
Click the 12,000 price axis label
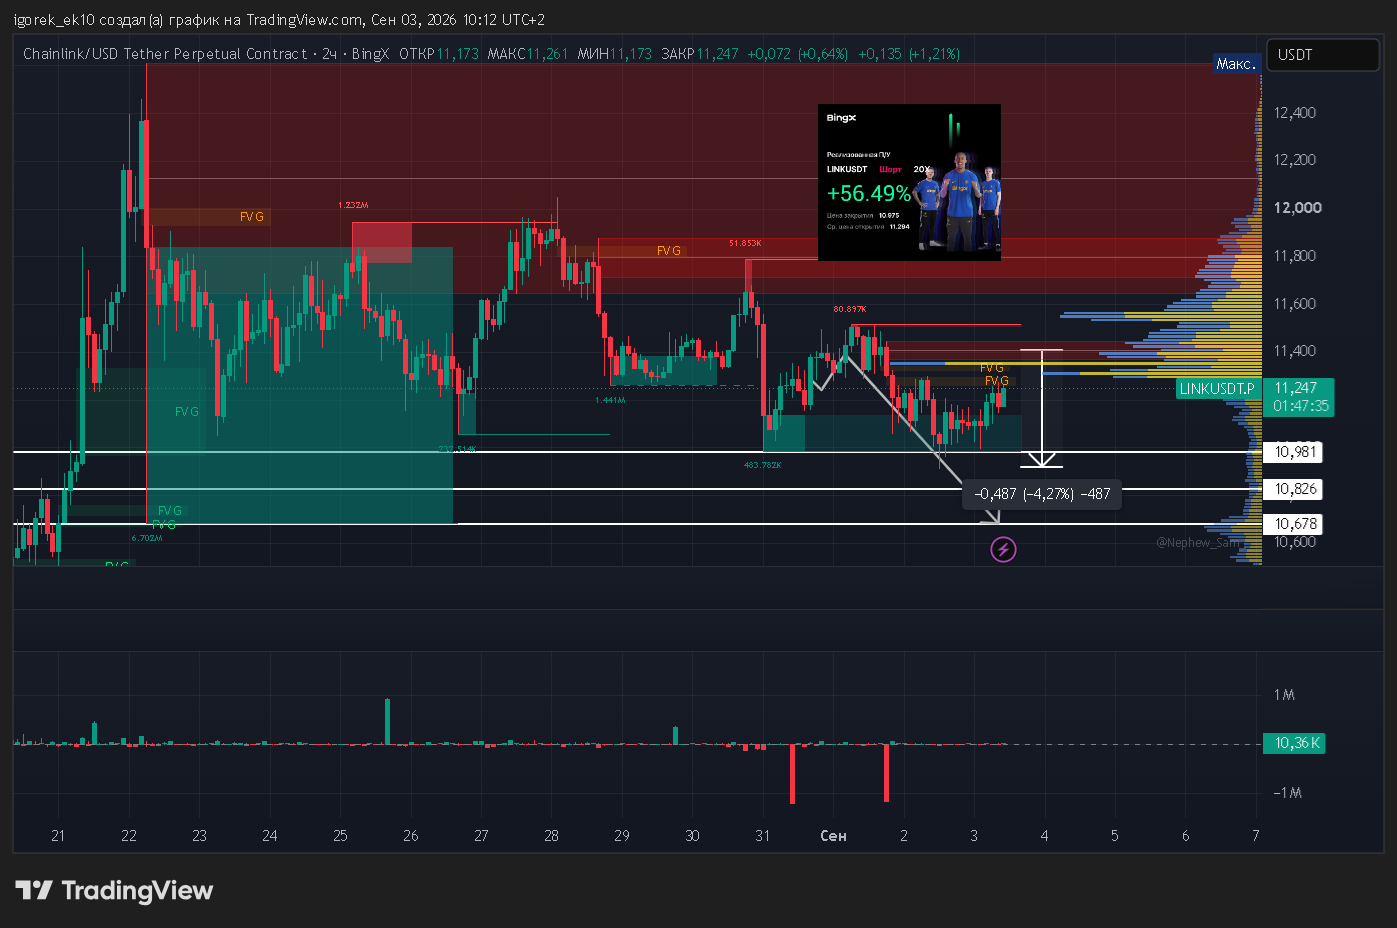point(1297,208)
